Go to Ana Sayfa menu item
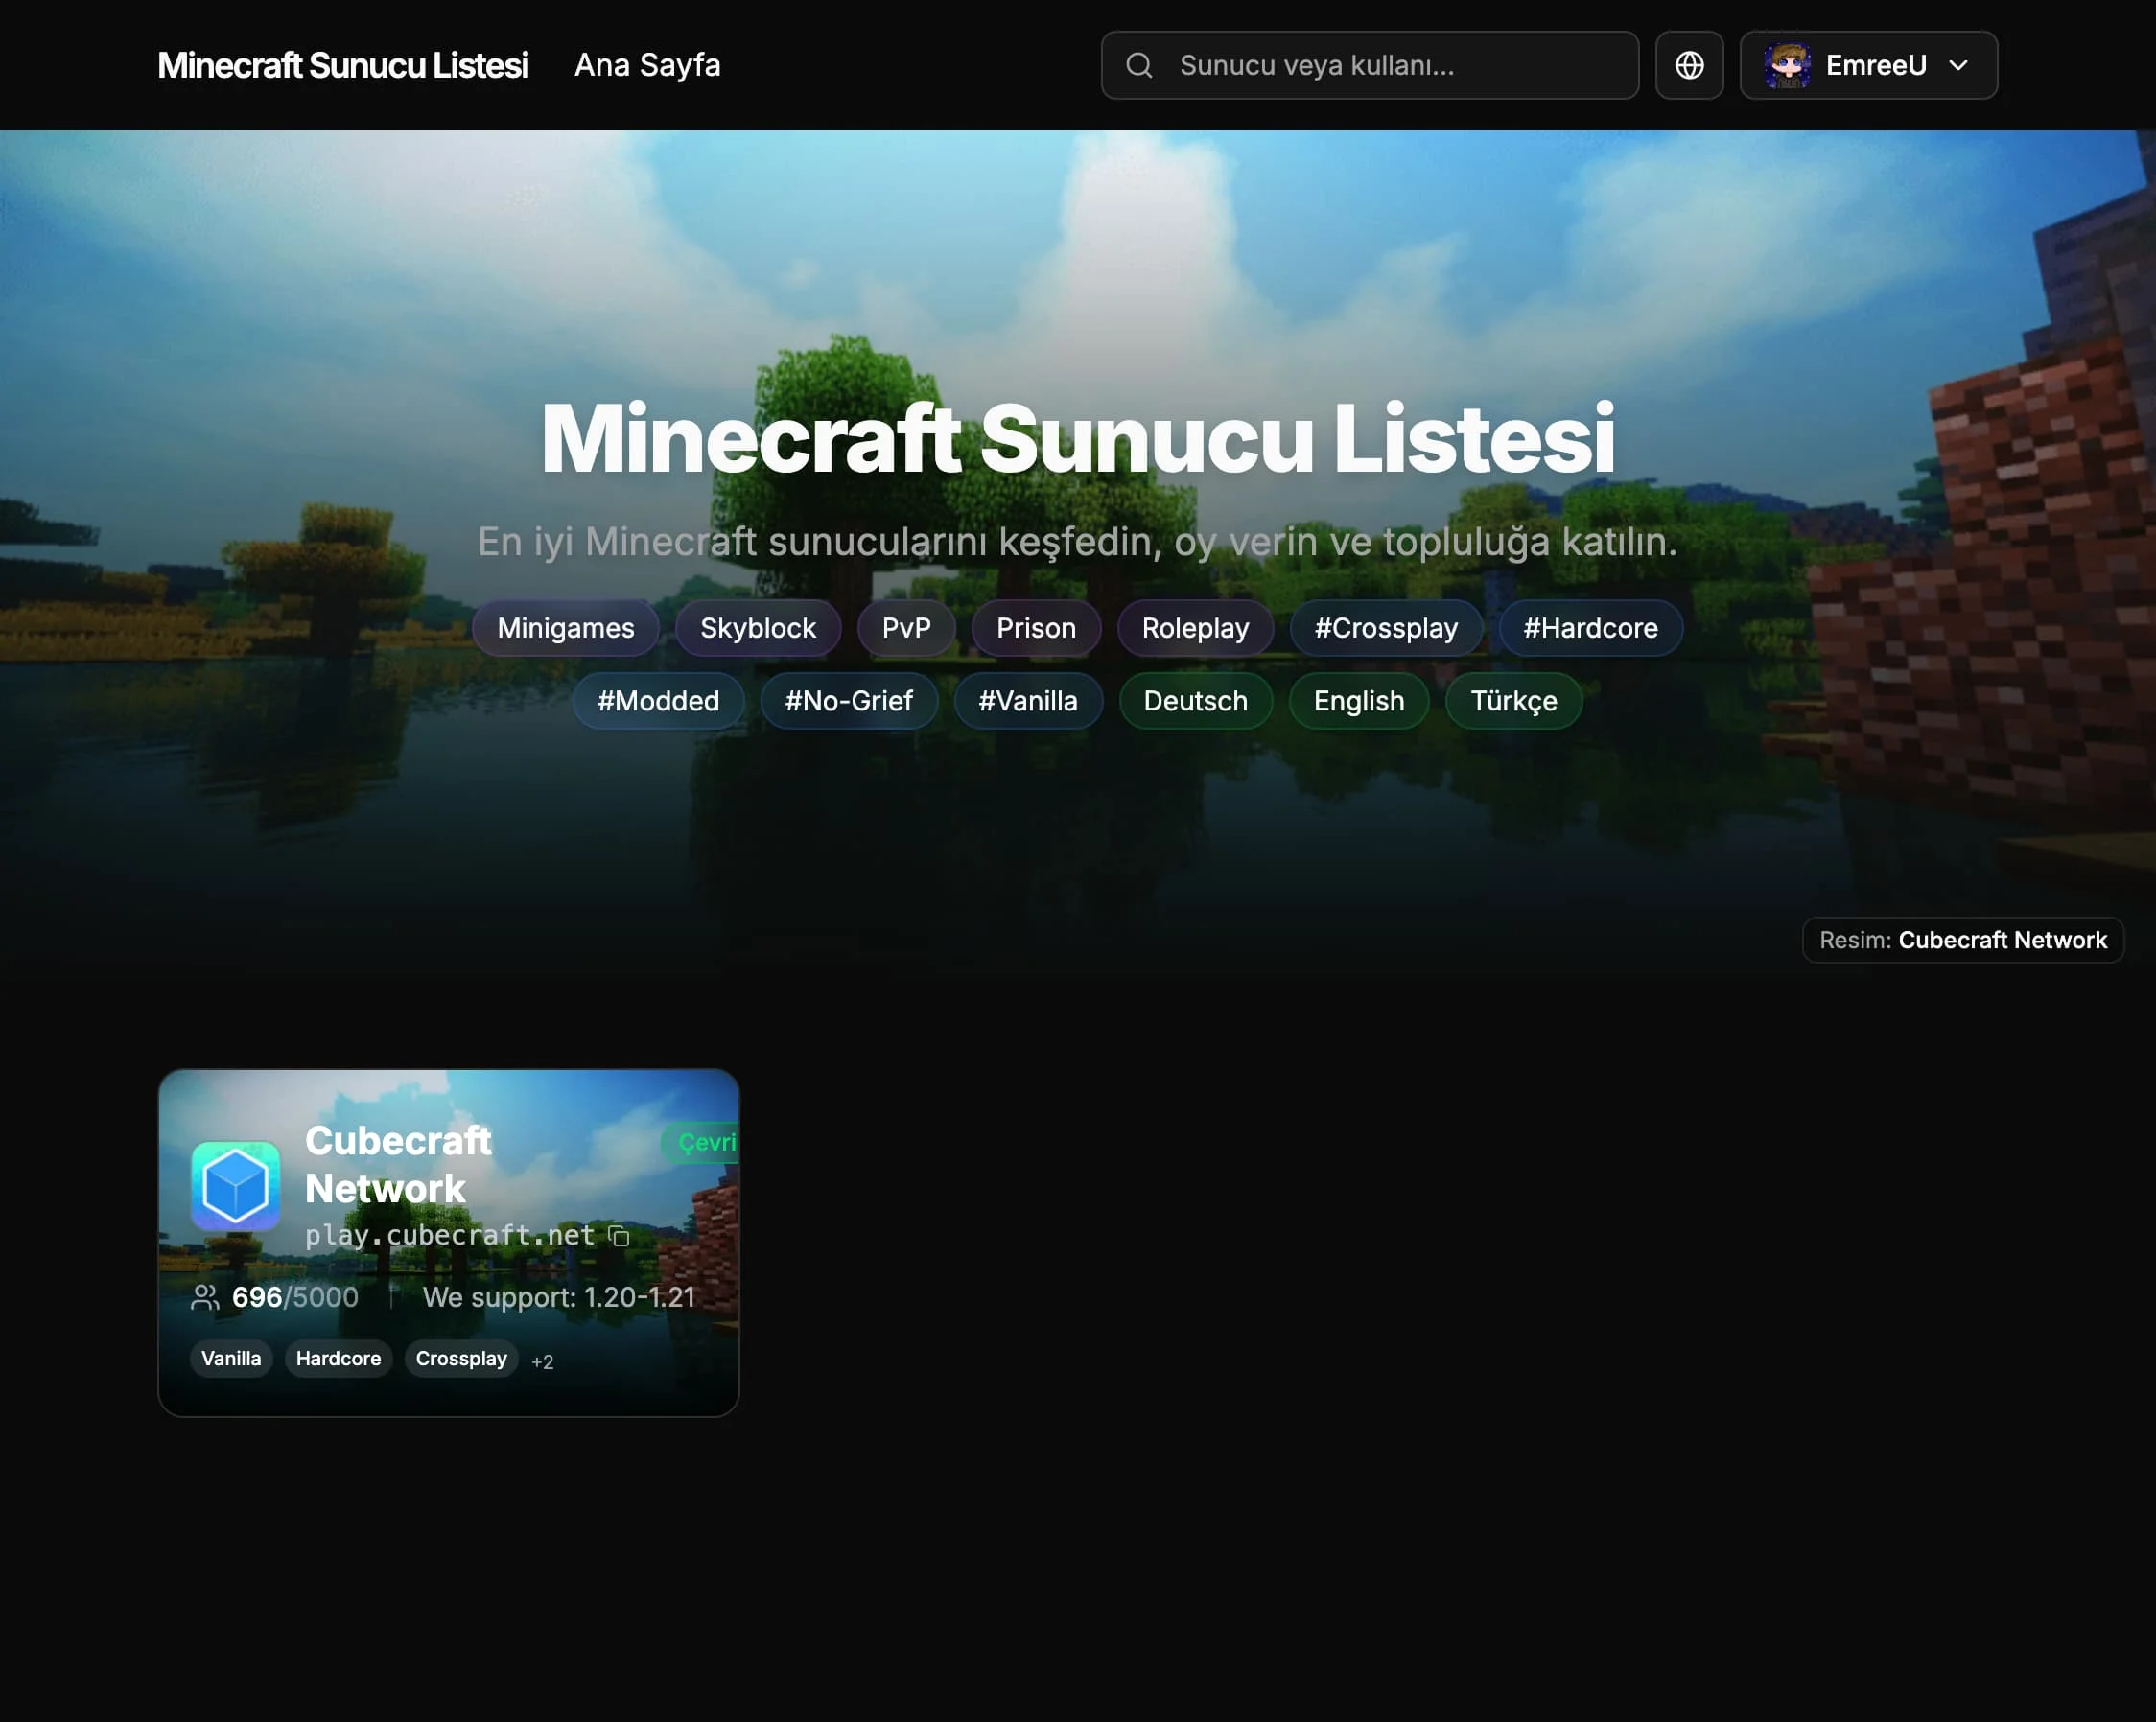The image size is (2156, 1722). click(647, 65)
